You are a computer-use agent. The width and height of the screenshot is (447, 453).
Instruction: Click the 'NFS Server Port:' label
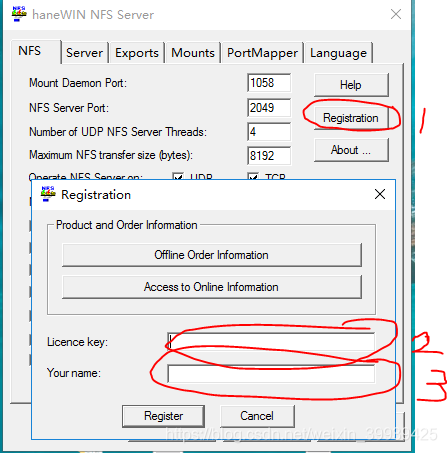(69, 108)
